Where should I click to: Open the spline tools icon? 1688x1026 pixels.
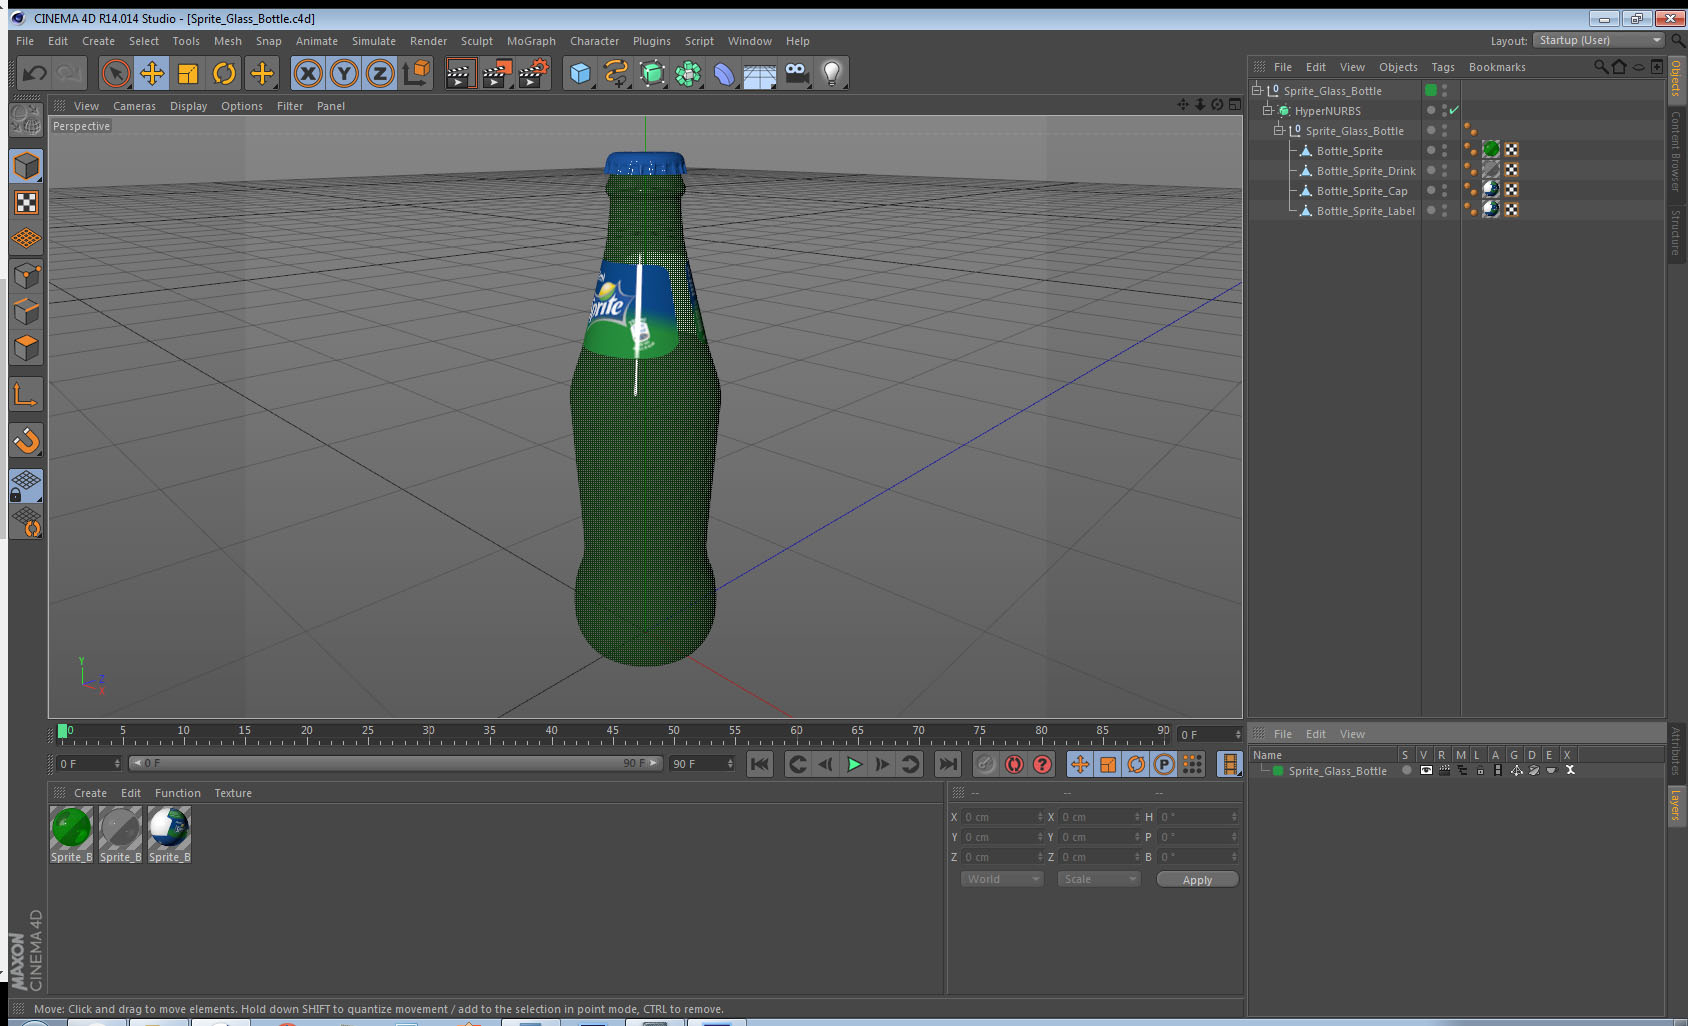616,73
